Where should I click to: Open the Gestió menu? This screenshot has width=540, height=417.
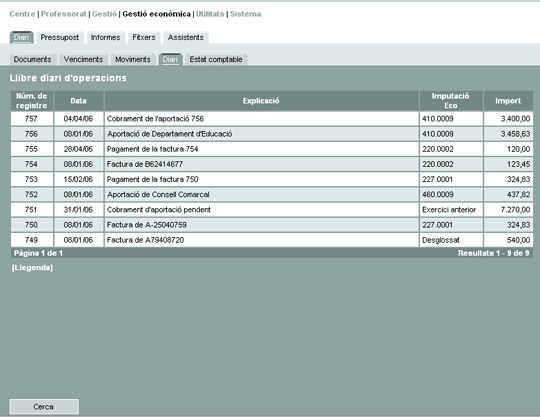104,14
